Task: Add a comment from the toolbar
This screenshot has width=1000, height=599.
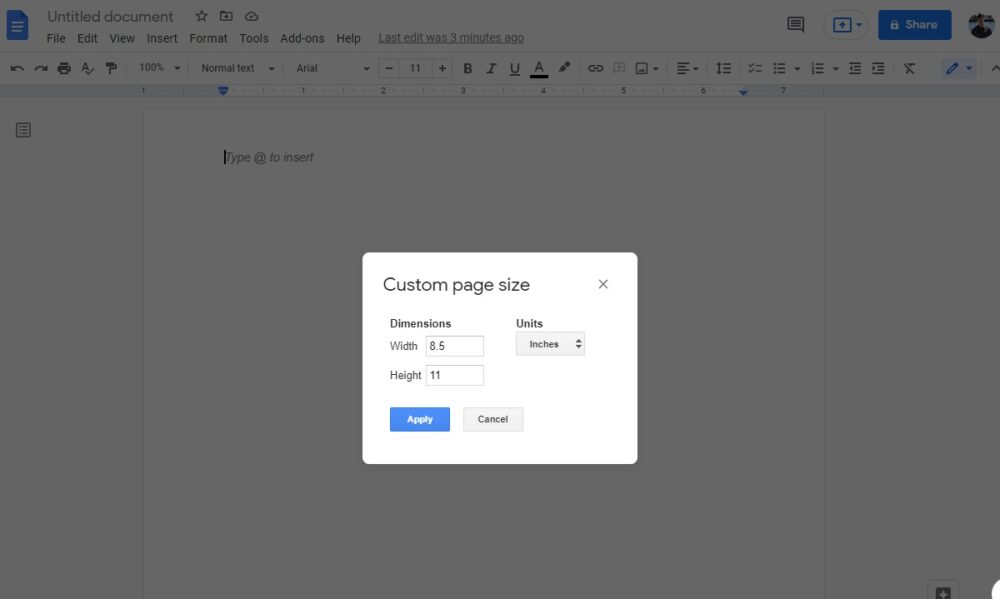Action: (x=618, y=68)
